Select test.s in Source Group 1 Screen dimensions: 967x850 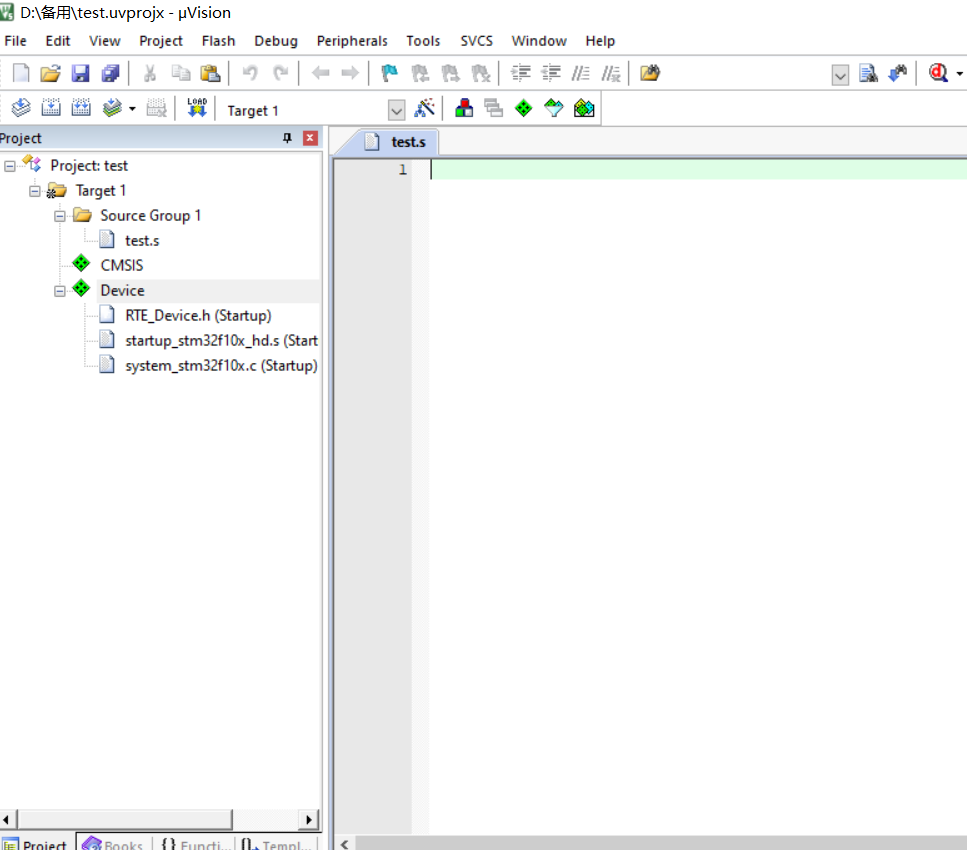[x=142, y=241]
